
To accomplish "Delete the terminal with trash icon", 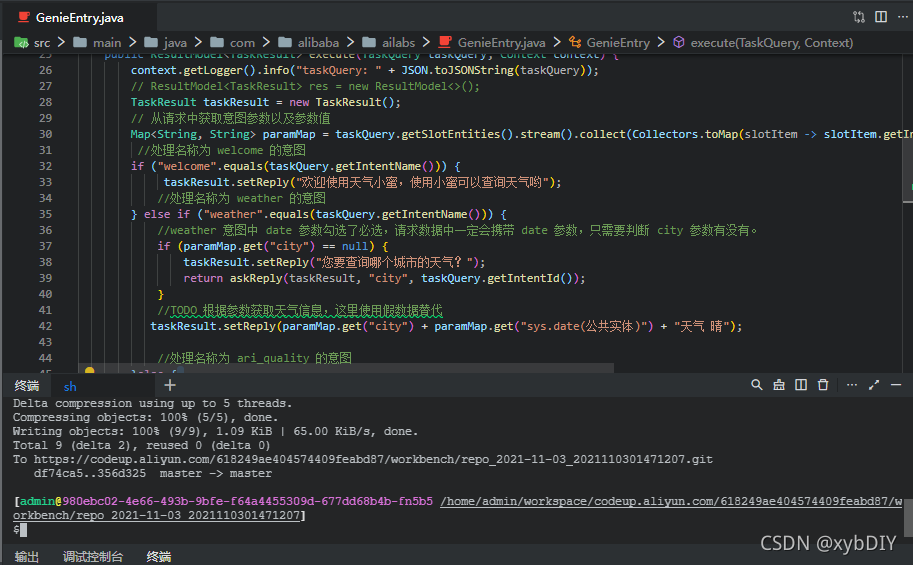I will click(823, 385).
